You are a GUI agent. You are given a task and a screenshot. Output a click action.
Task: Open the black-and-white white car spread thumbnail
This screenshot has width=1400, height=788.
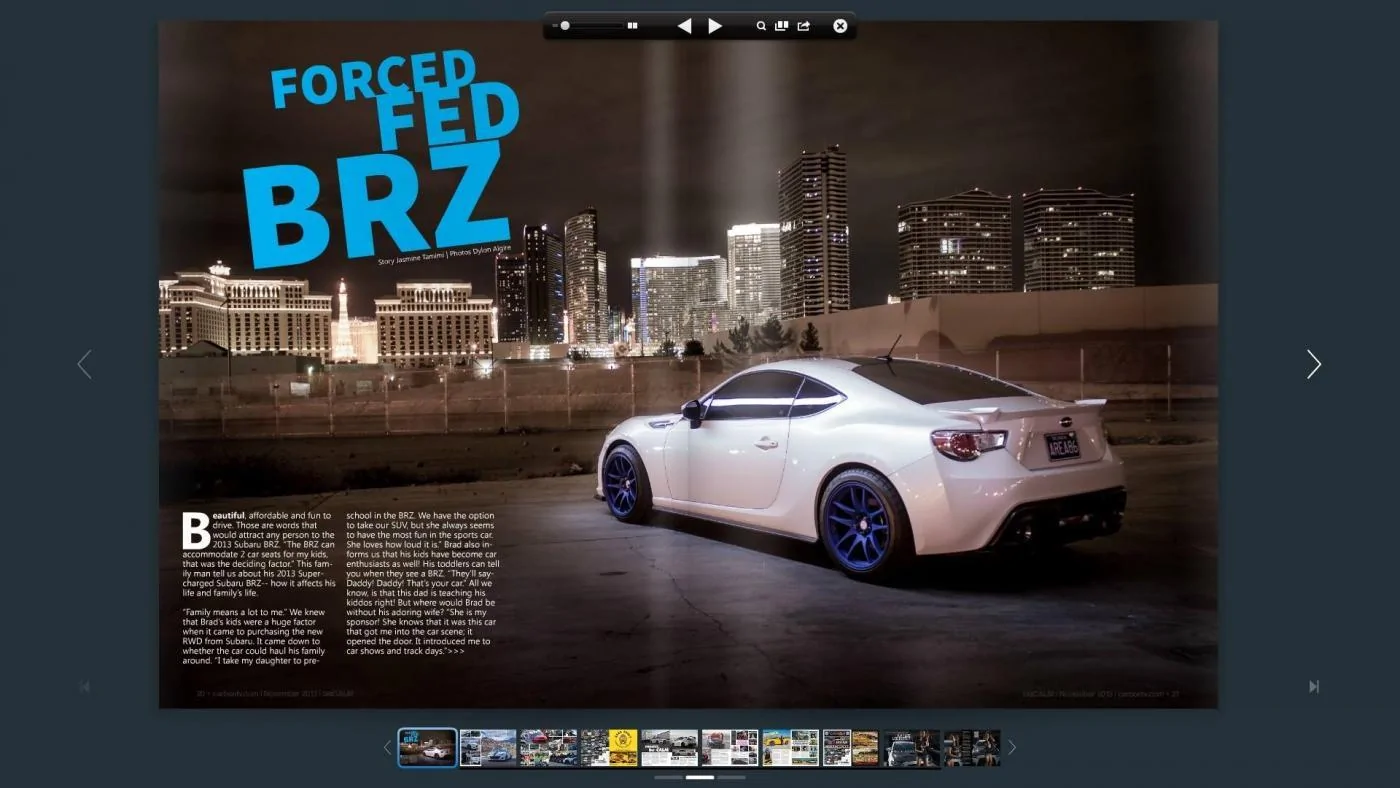[669, 747]
